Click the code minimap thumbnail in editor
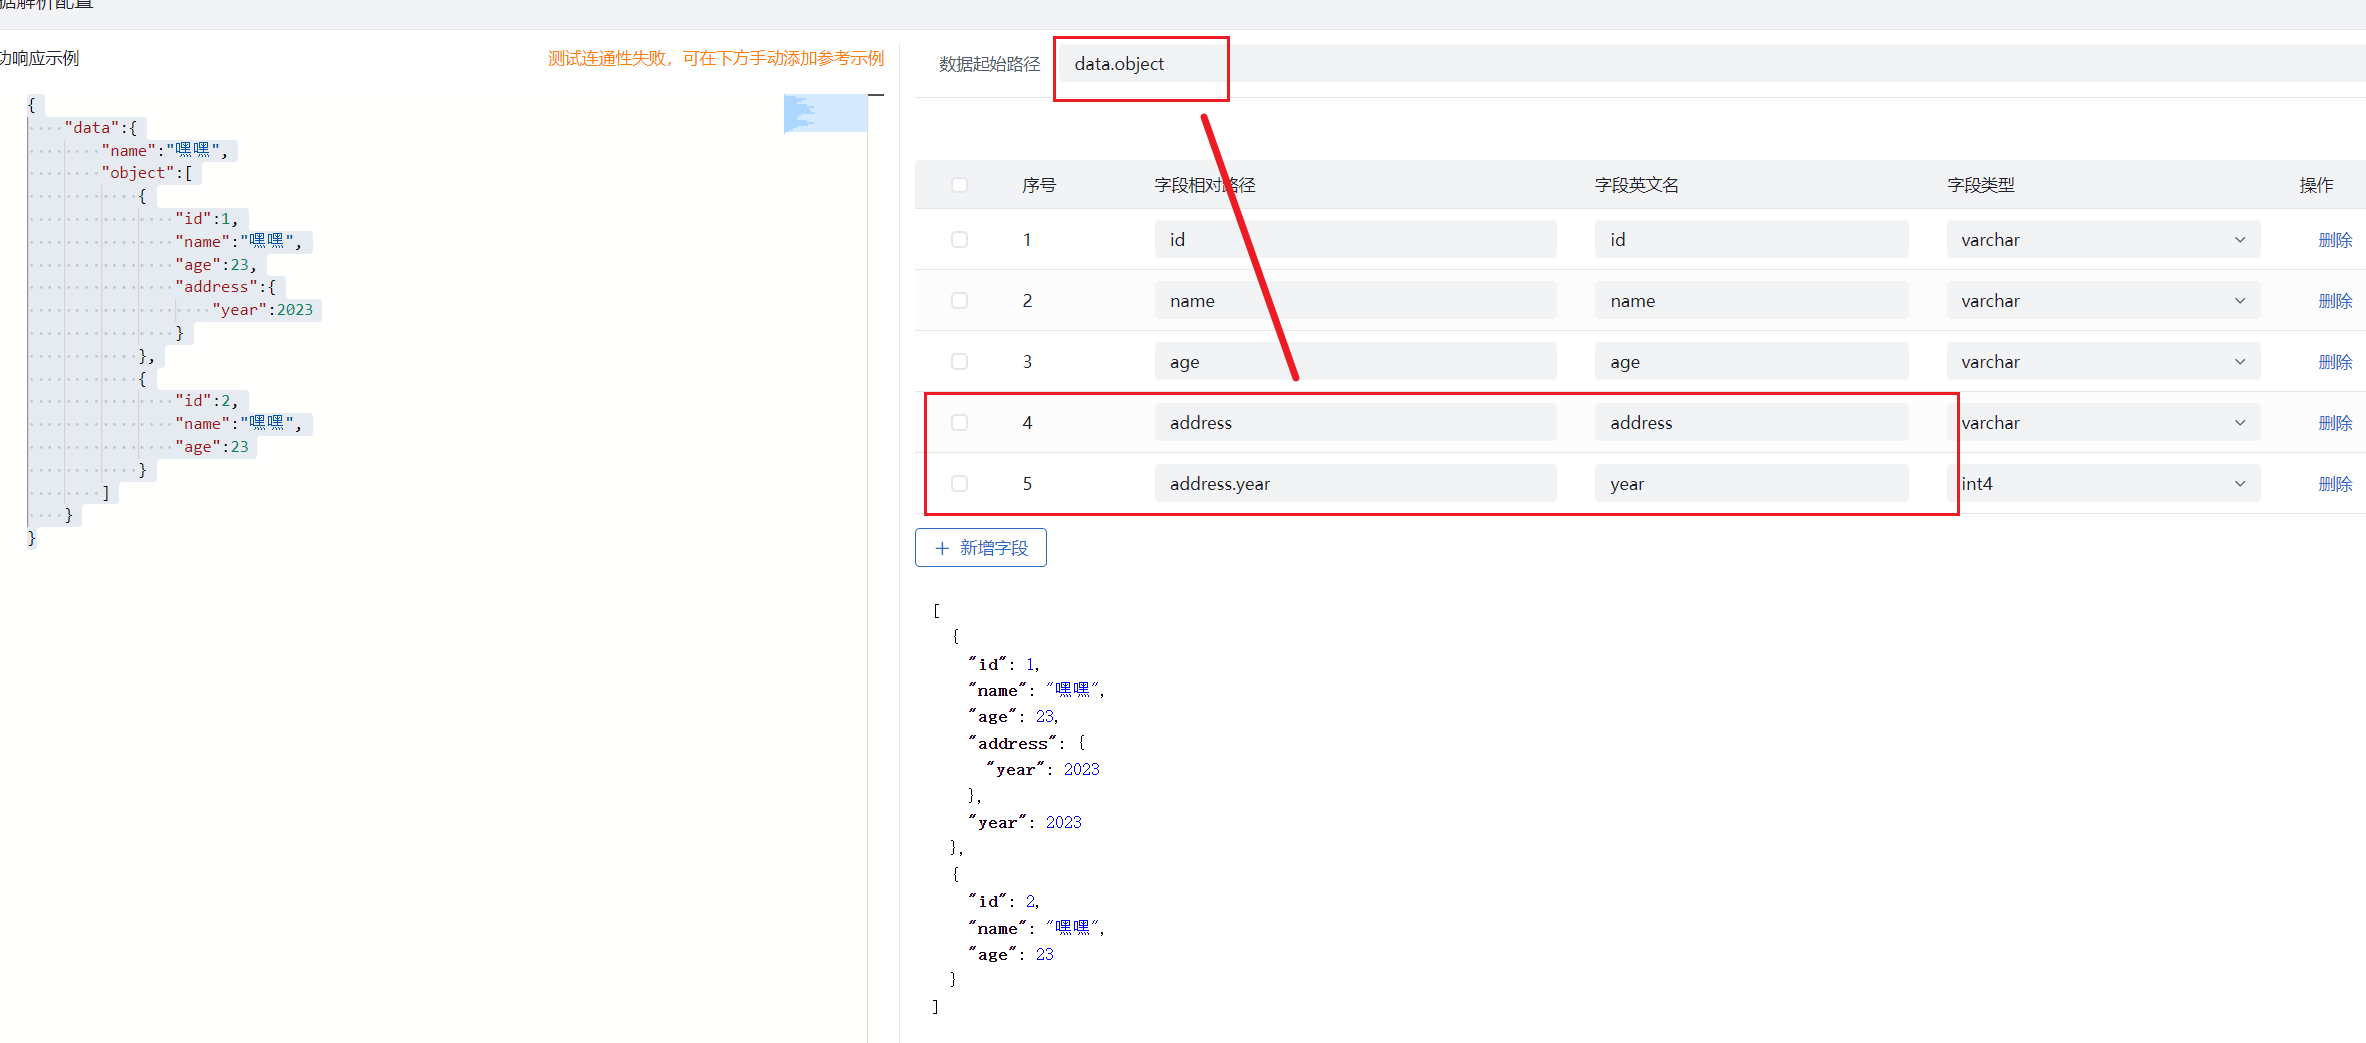2366x1043 pixels. pos(824,113)
